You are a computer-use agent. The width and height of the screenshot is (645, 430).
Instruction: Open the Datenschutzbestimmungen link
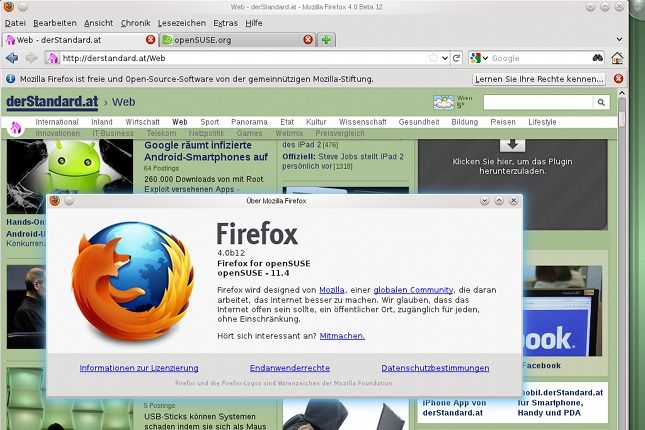click(x=435, y=368)
